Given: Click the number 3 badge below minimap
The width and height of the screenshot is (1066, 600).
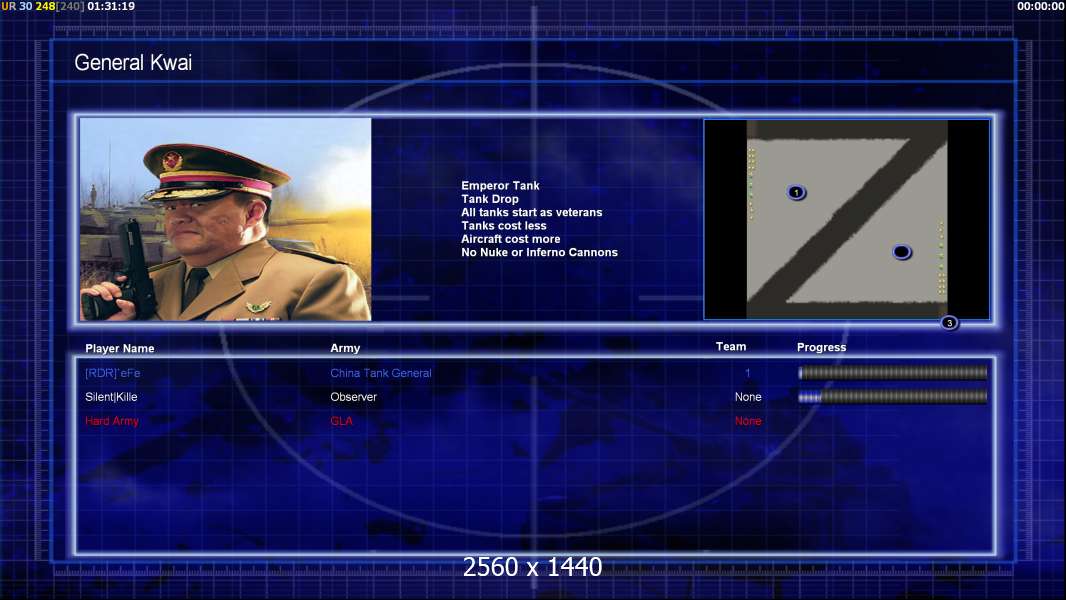Looking at the screenshot, I should pyautogui.click(x=949, y=323).
